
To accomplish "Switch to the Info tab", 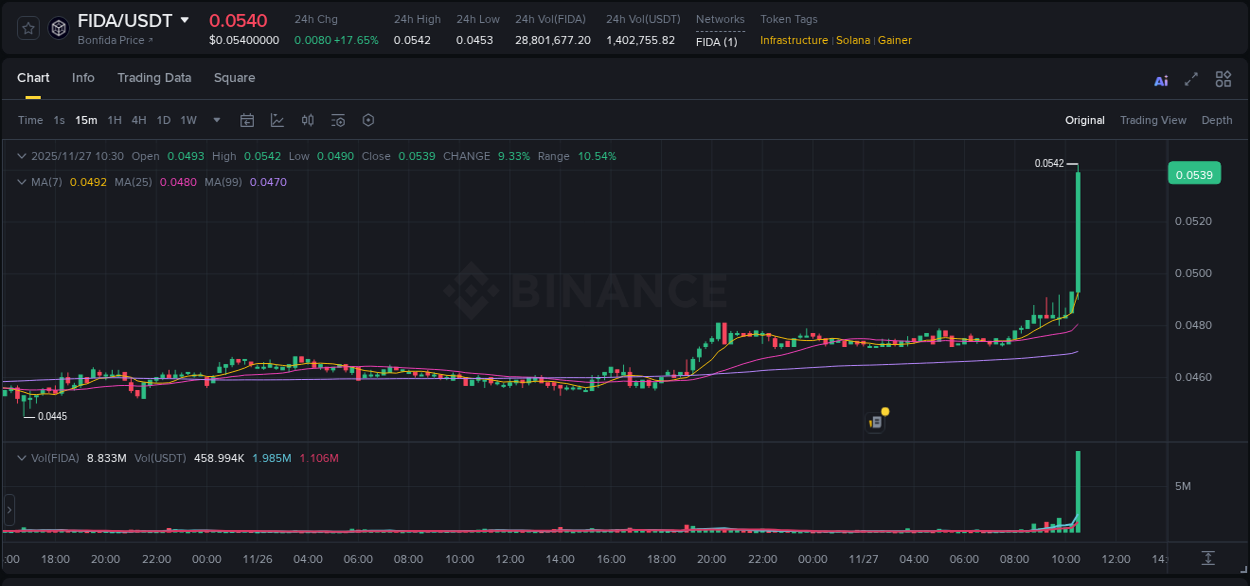I will pyautogui.click(x=83, y=78).
